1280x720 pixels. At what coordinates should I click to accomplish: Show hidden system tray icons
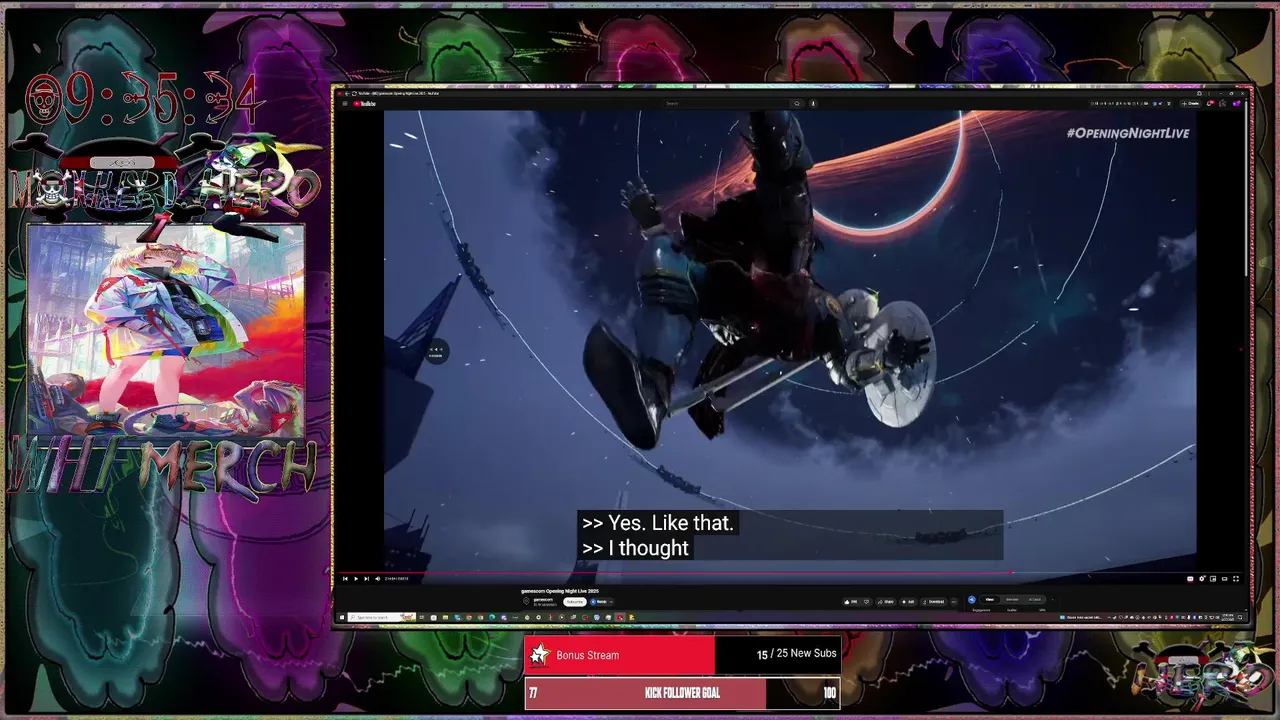[x=1109, y=617]
